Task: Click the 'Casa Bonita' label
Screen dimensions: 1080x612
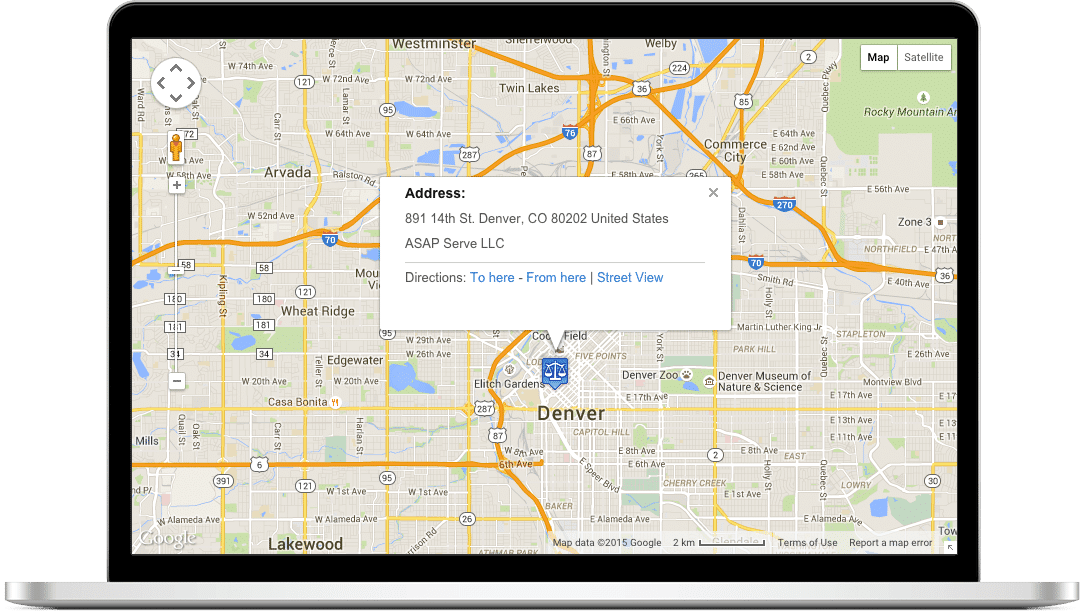Action: tap(298, 402)
